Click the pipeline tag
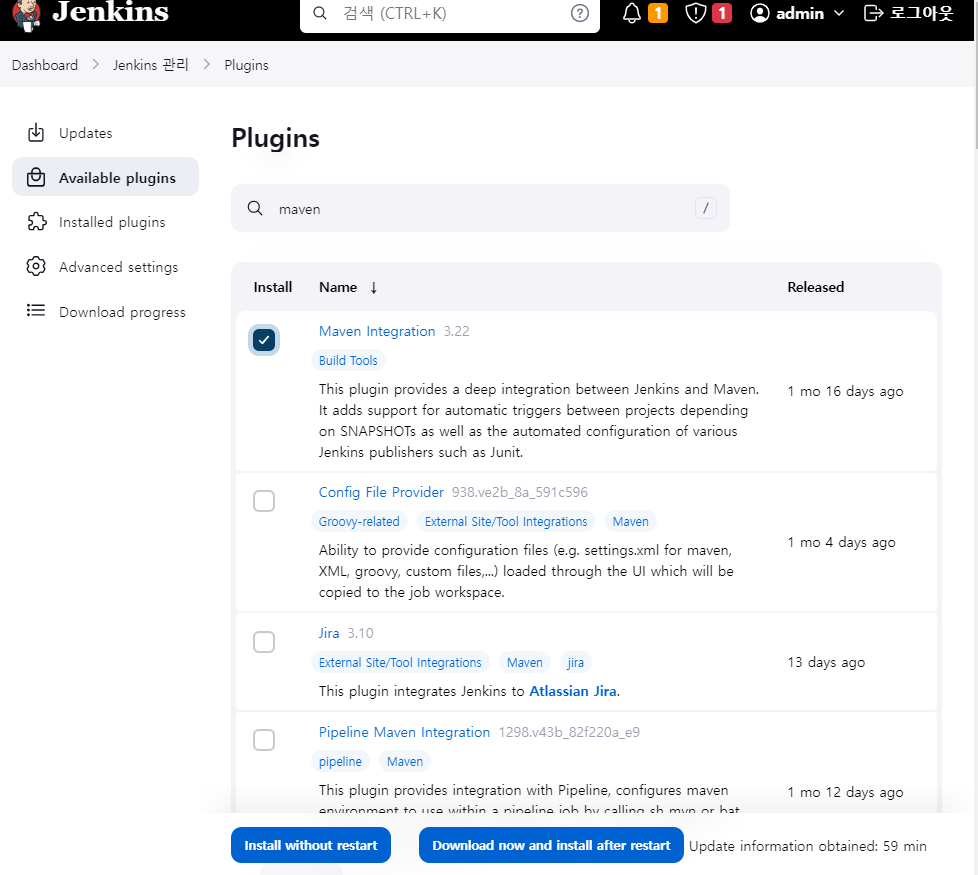The width and height of the screenshot is (978, 875). click(x=340, y=761)
